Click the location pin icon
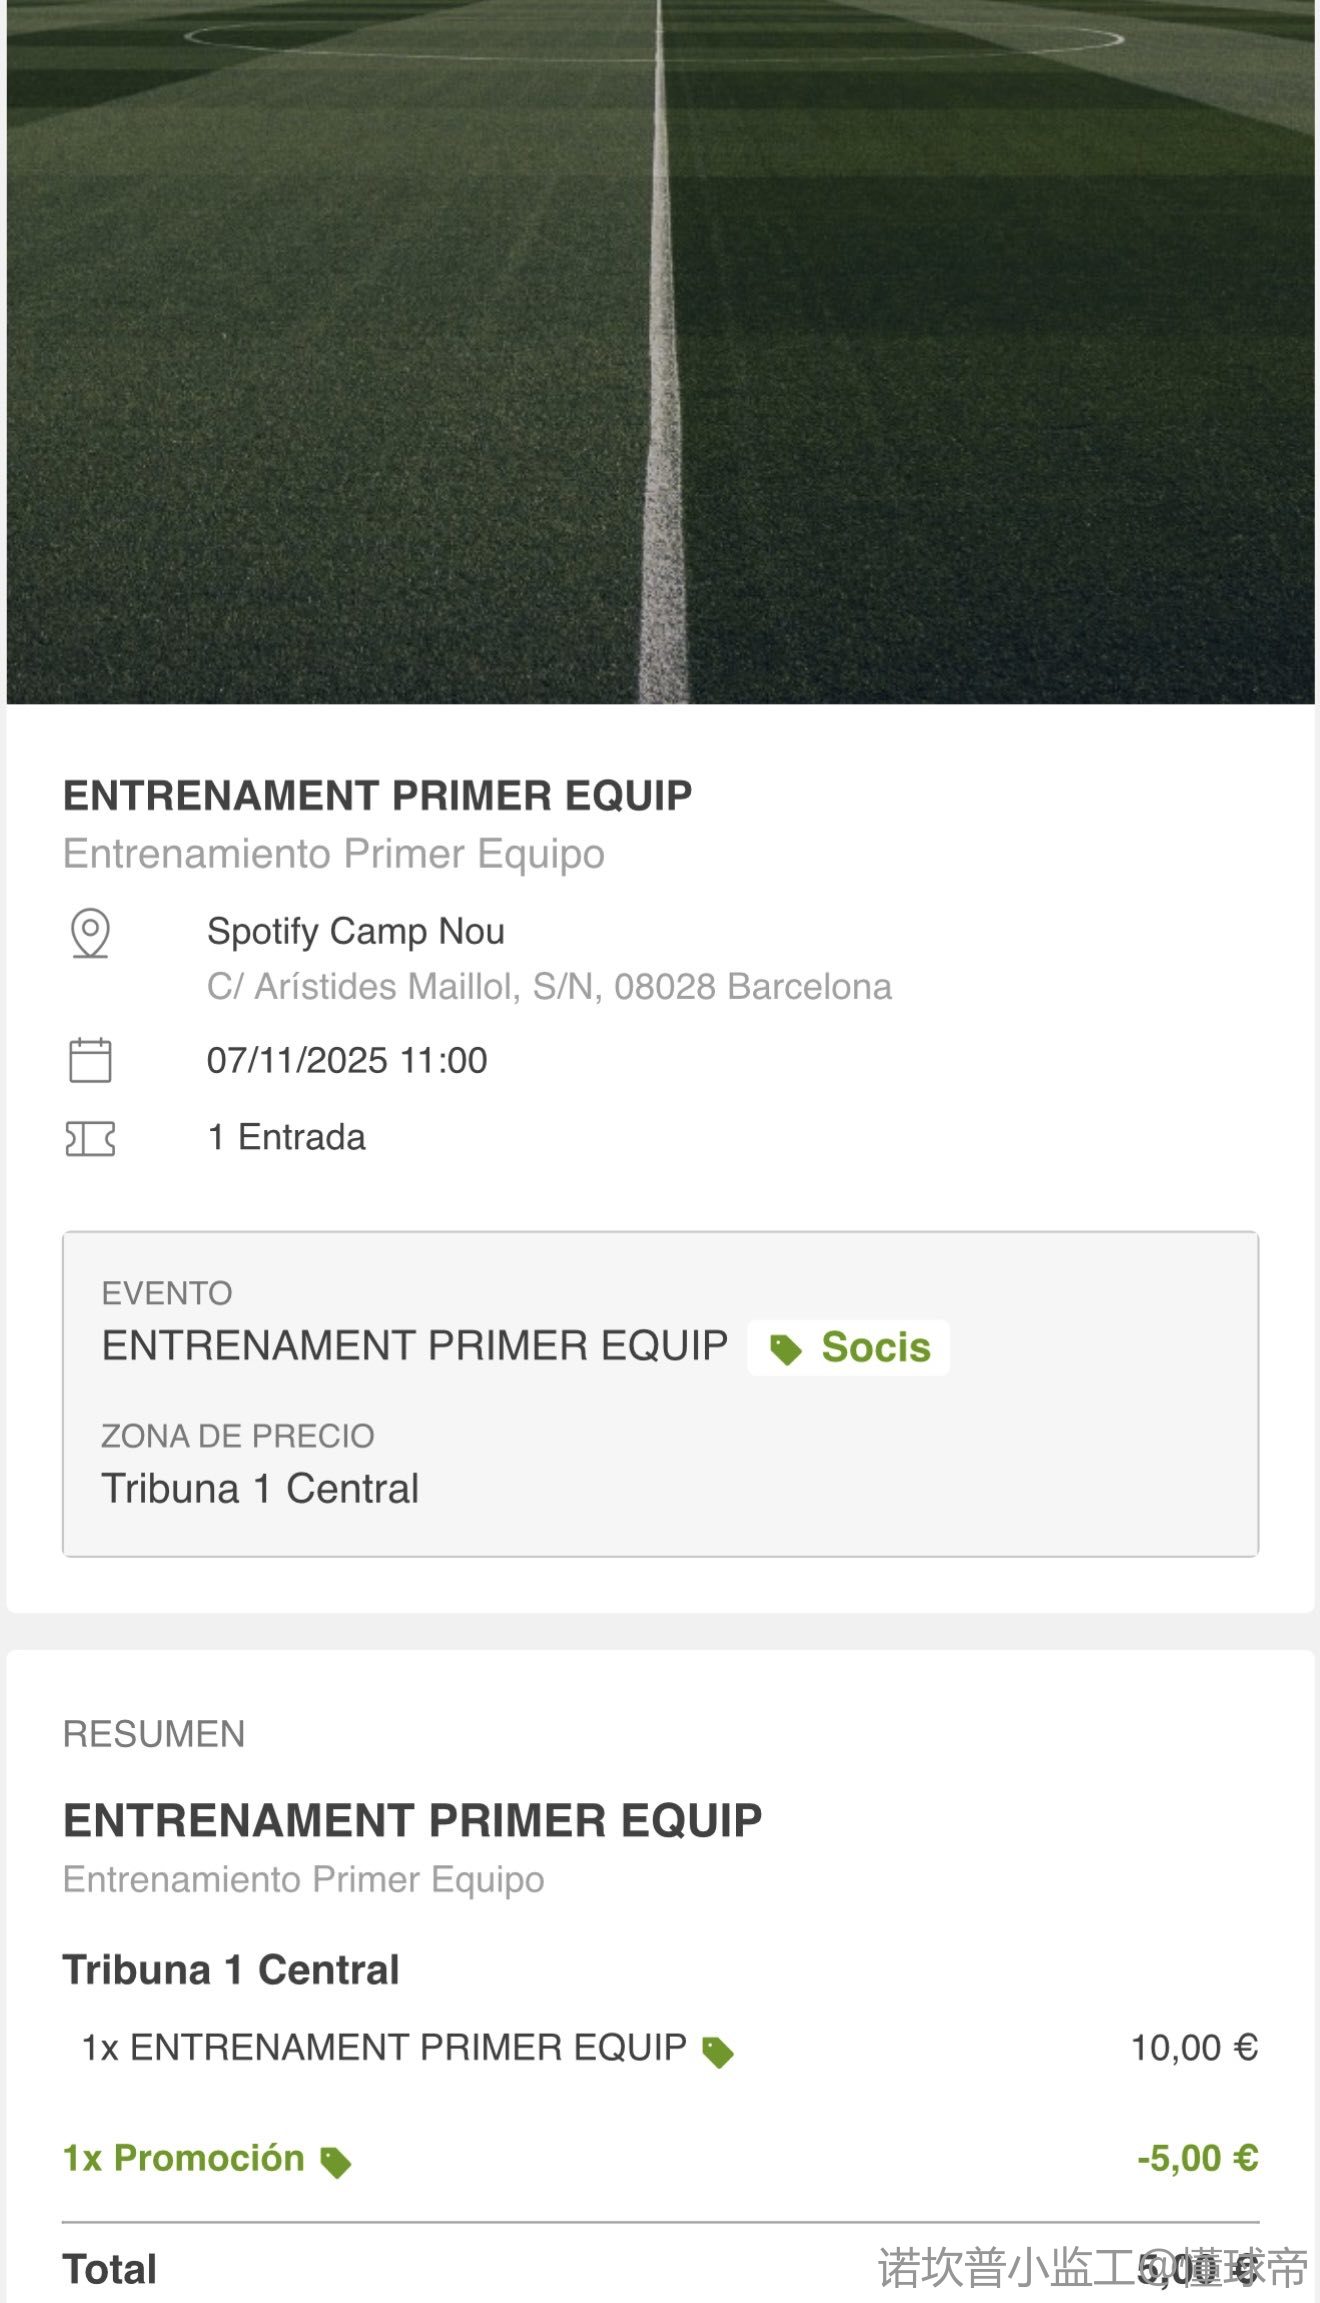The height and width of the screenshot is (2303, 1320). [x=90, y=932]
